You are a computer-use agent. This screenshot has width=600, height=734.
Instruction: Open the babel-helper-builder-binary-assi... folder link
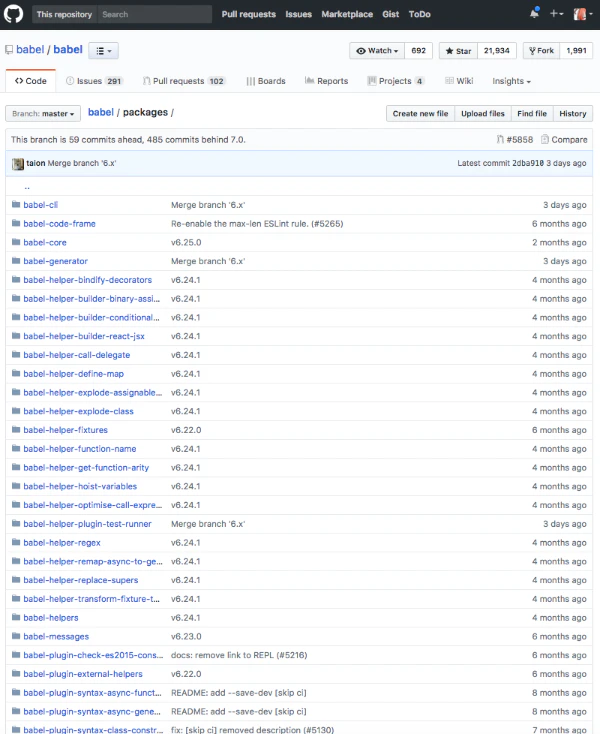click(92, 299)
